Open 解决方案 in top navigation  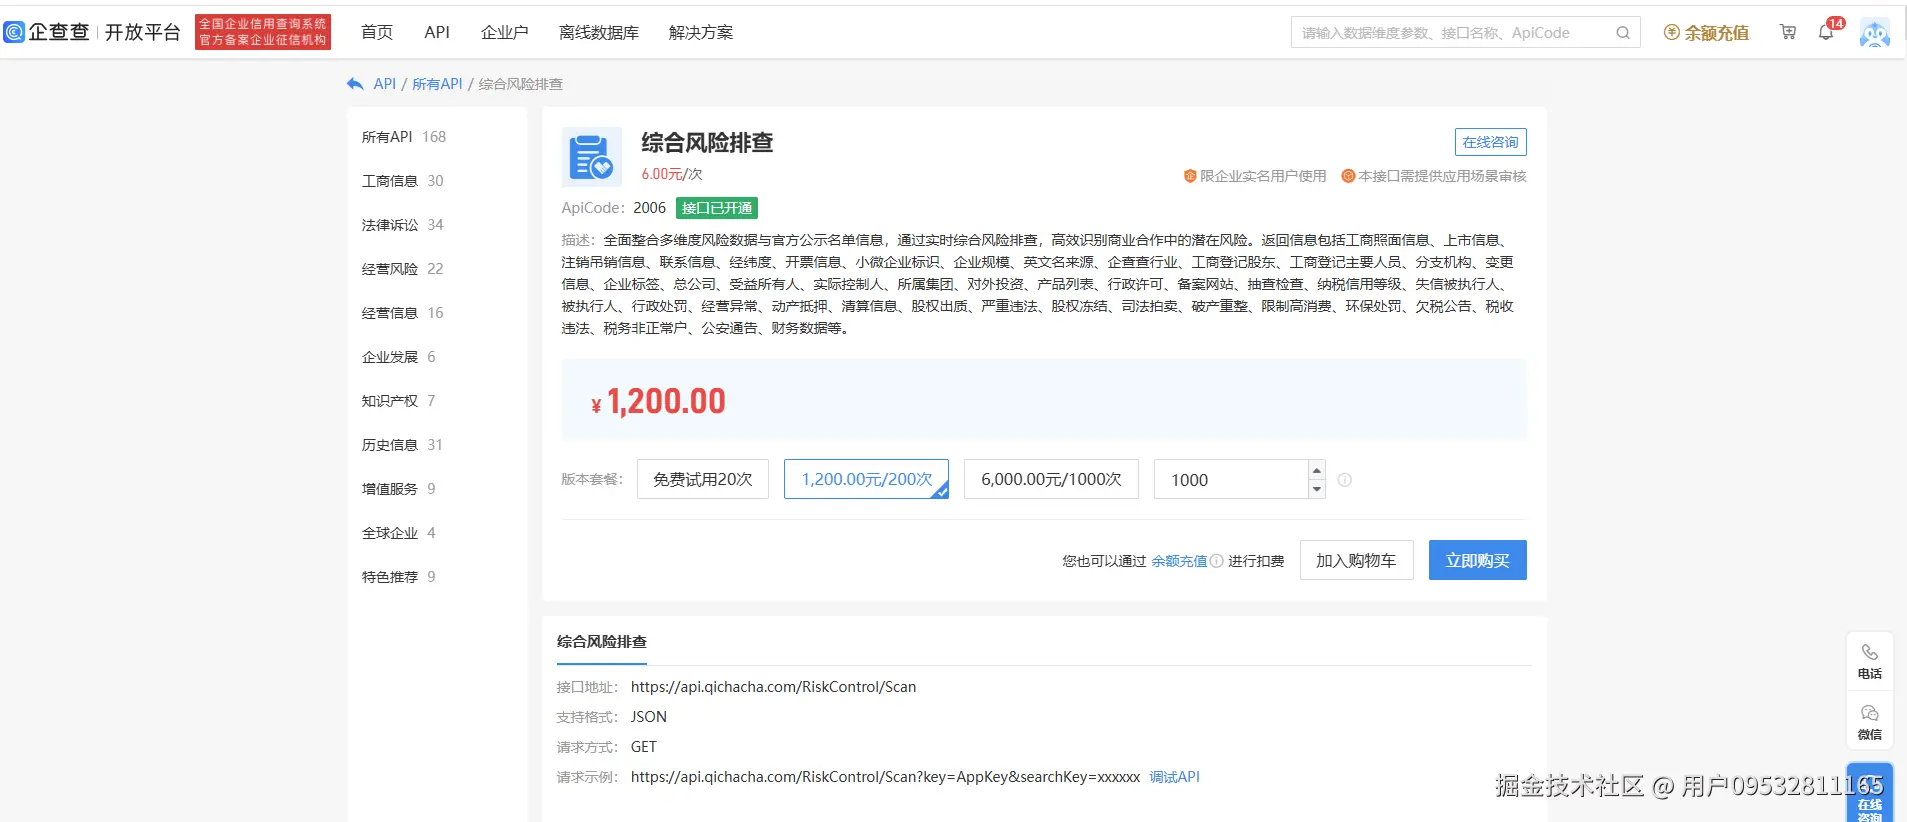[701, 33]
